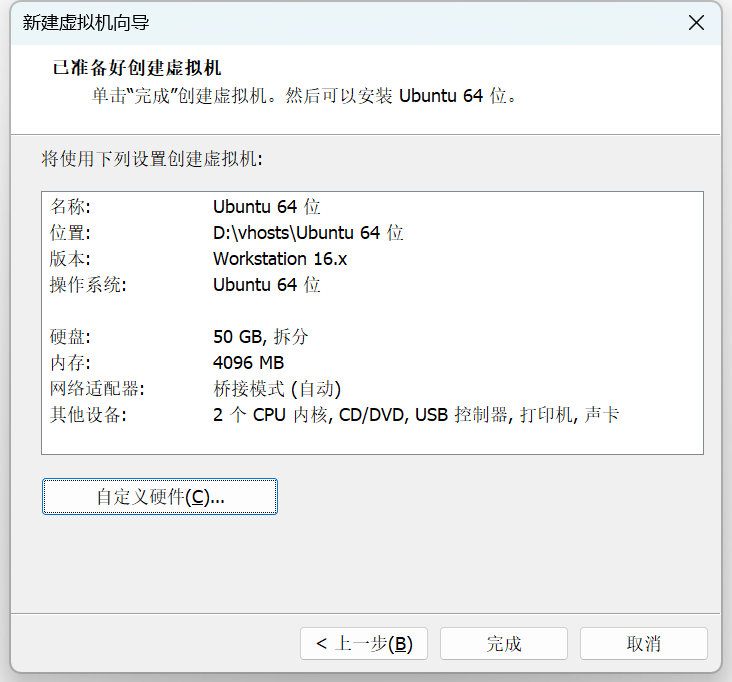Select the 名称 value Ubuntu 64 位
This screenshot has height=682, width=732.
tap(267, 206)
